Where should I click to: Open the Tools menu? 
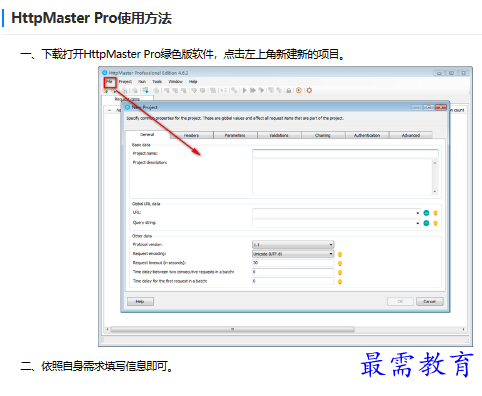pyautogui.click(x=157, y=82)
